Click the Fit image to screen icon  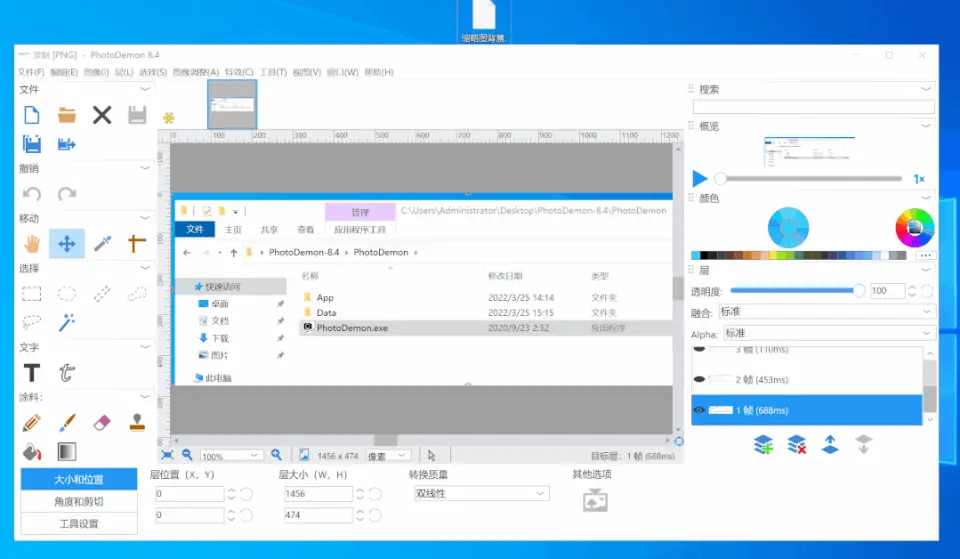tap(167, 455)
